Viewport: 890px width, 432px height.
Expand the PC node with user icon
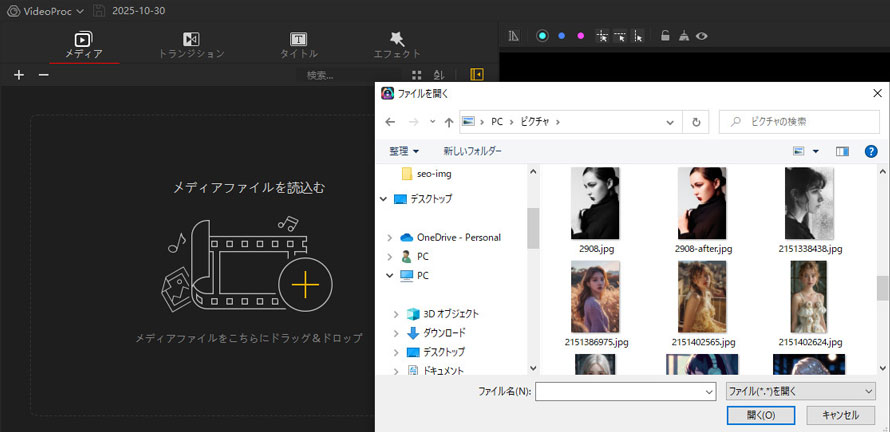tap(389, 257)
